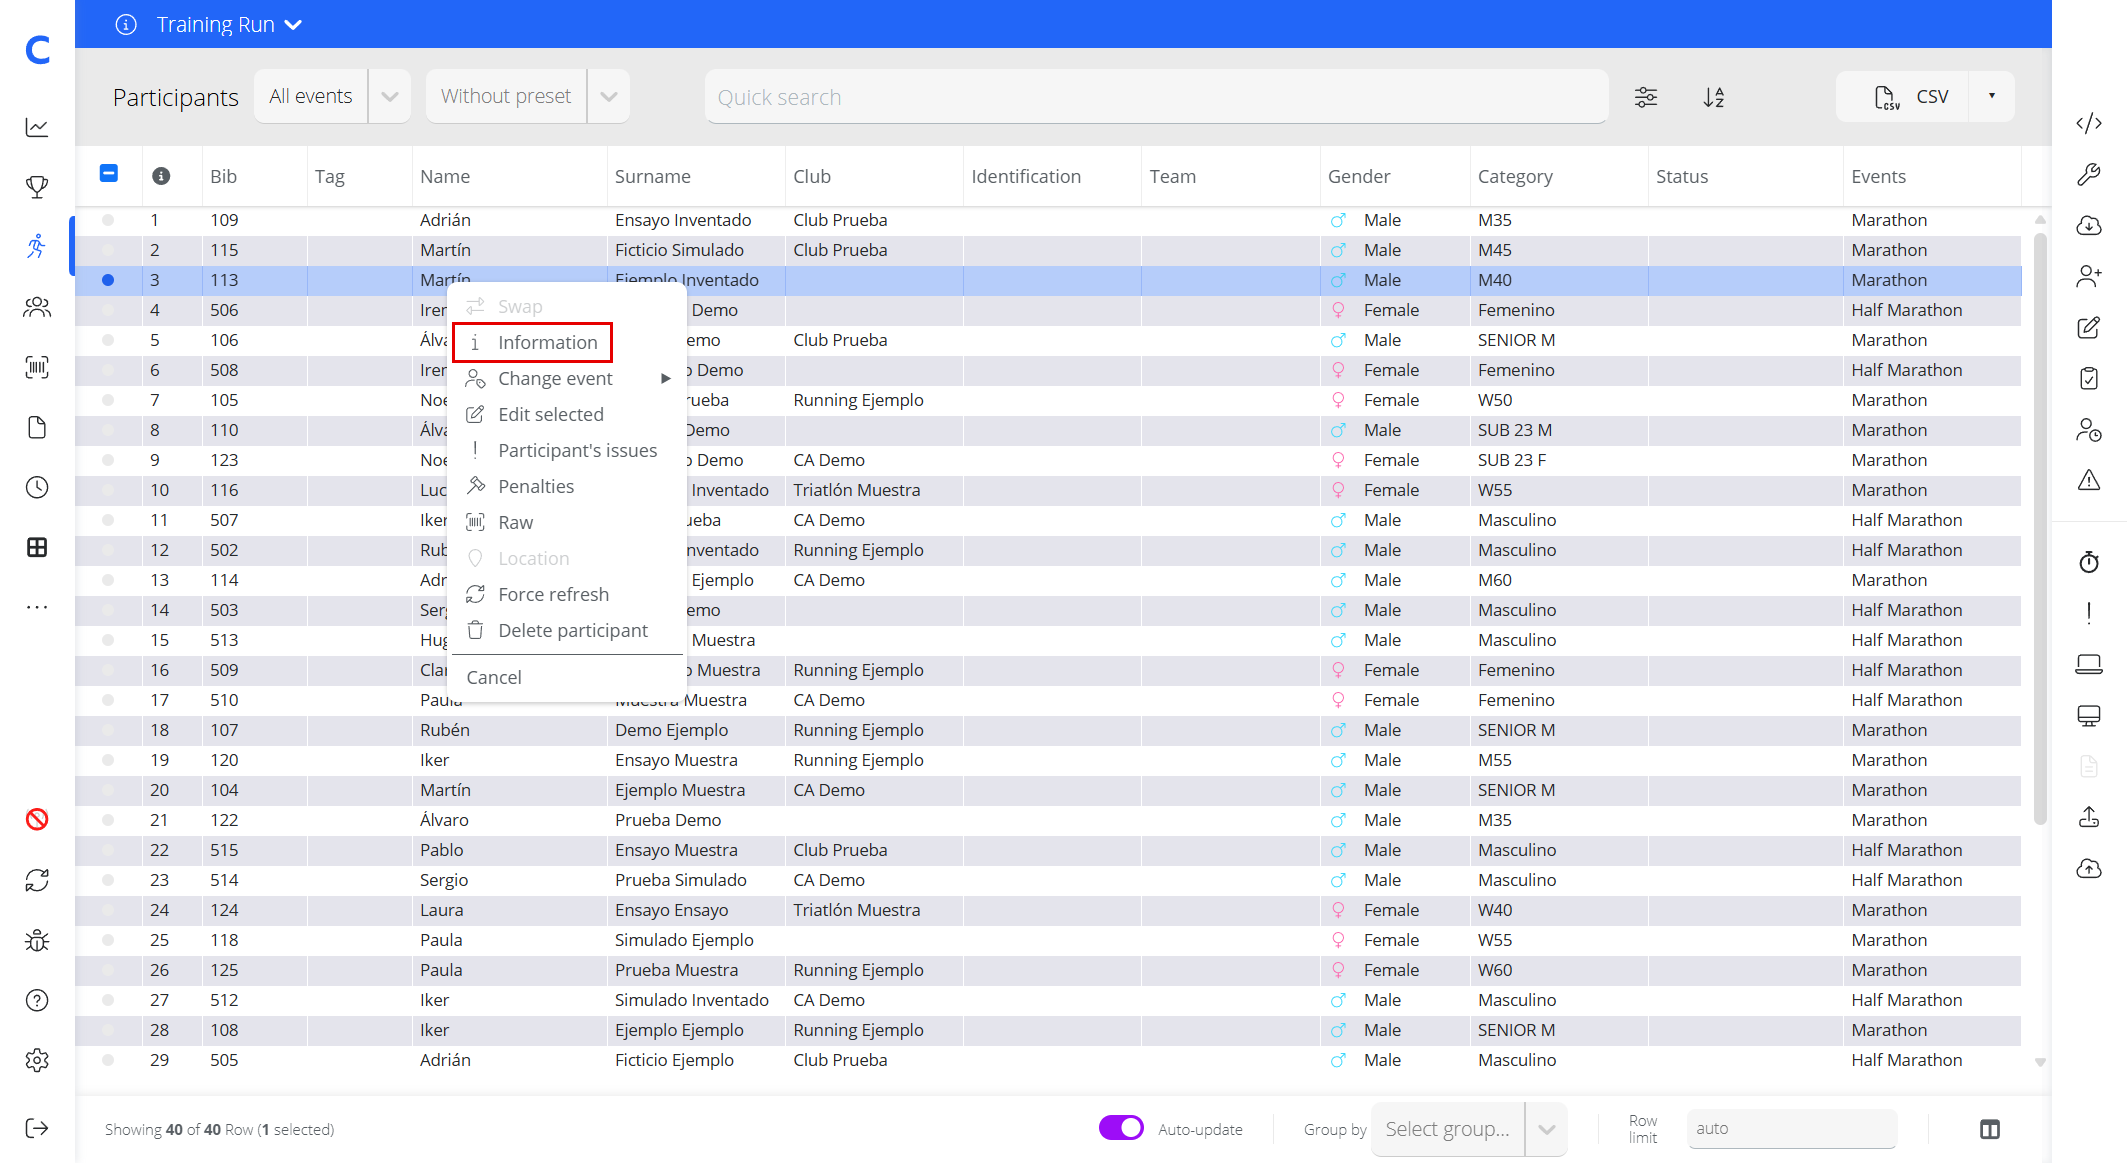2127x1163 pixels.
Task: Click the cloud download icon in right panel
Action: point(2089,225)
